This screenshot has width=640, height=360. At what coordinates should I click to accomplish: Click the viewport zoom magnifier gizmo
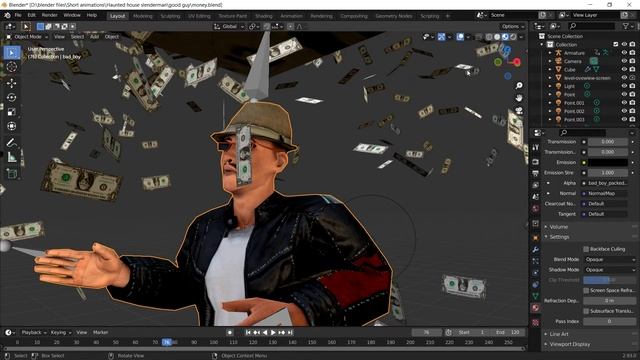tap(519, 85)
